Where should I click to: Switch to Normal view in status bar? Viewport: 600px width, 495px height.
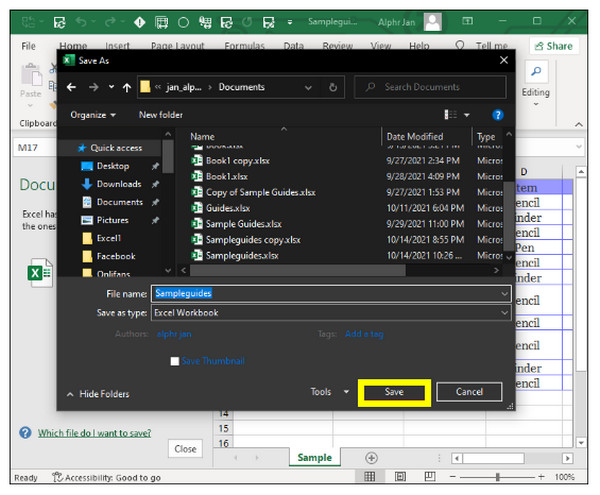click(369, 477)
